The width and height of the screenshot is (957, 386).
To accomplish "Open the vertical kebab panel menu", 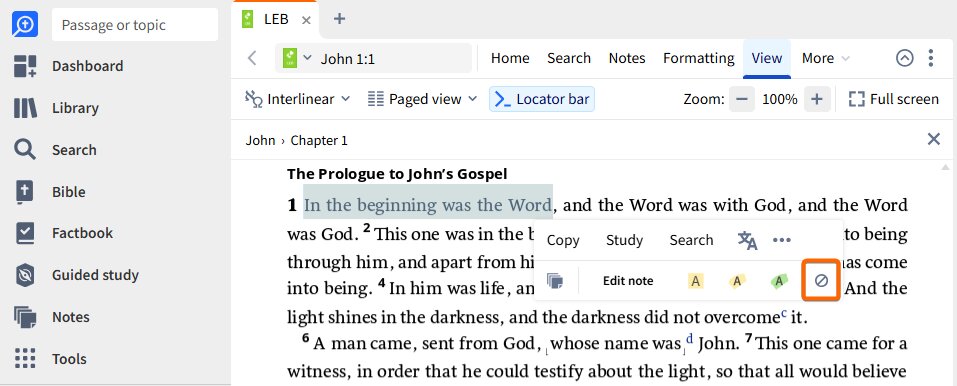I will [931, 58].
